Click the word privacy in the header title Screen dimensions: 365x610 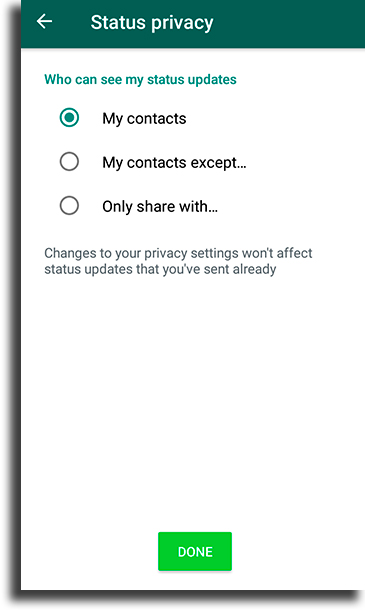[182, 23]
